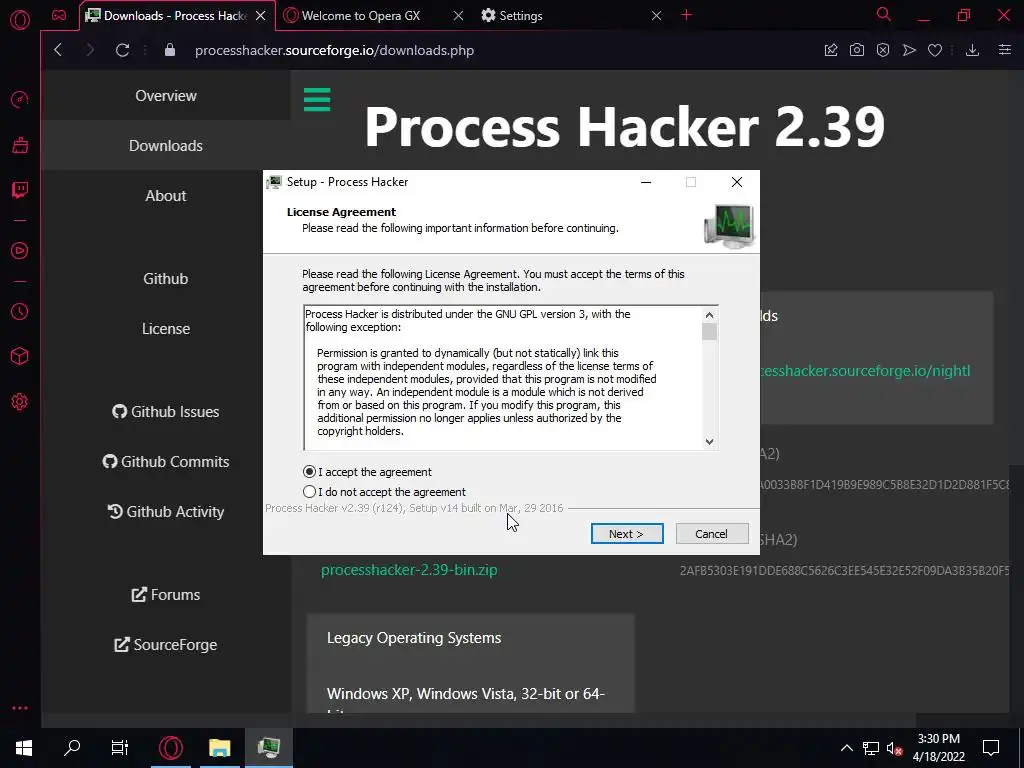Open the Github Commits link

[166, 461]
